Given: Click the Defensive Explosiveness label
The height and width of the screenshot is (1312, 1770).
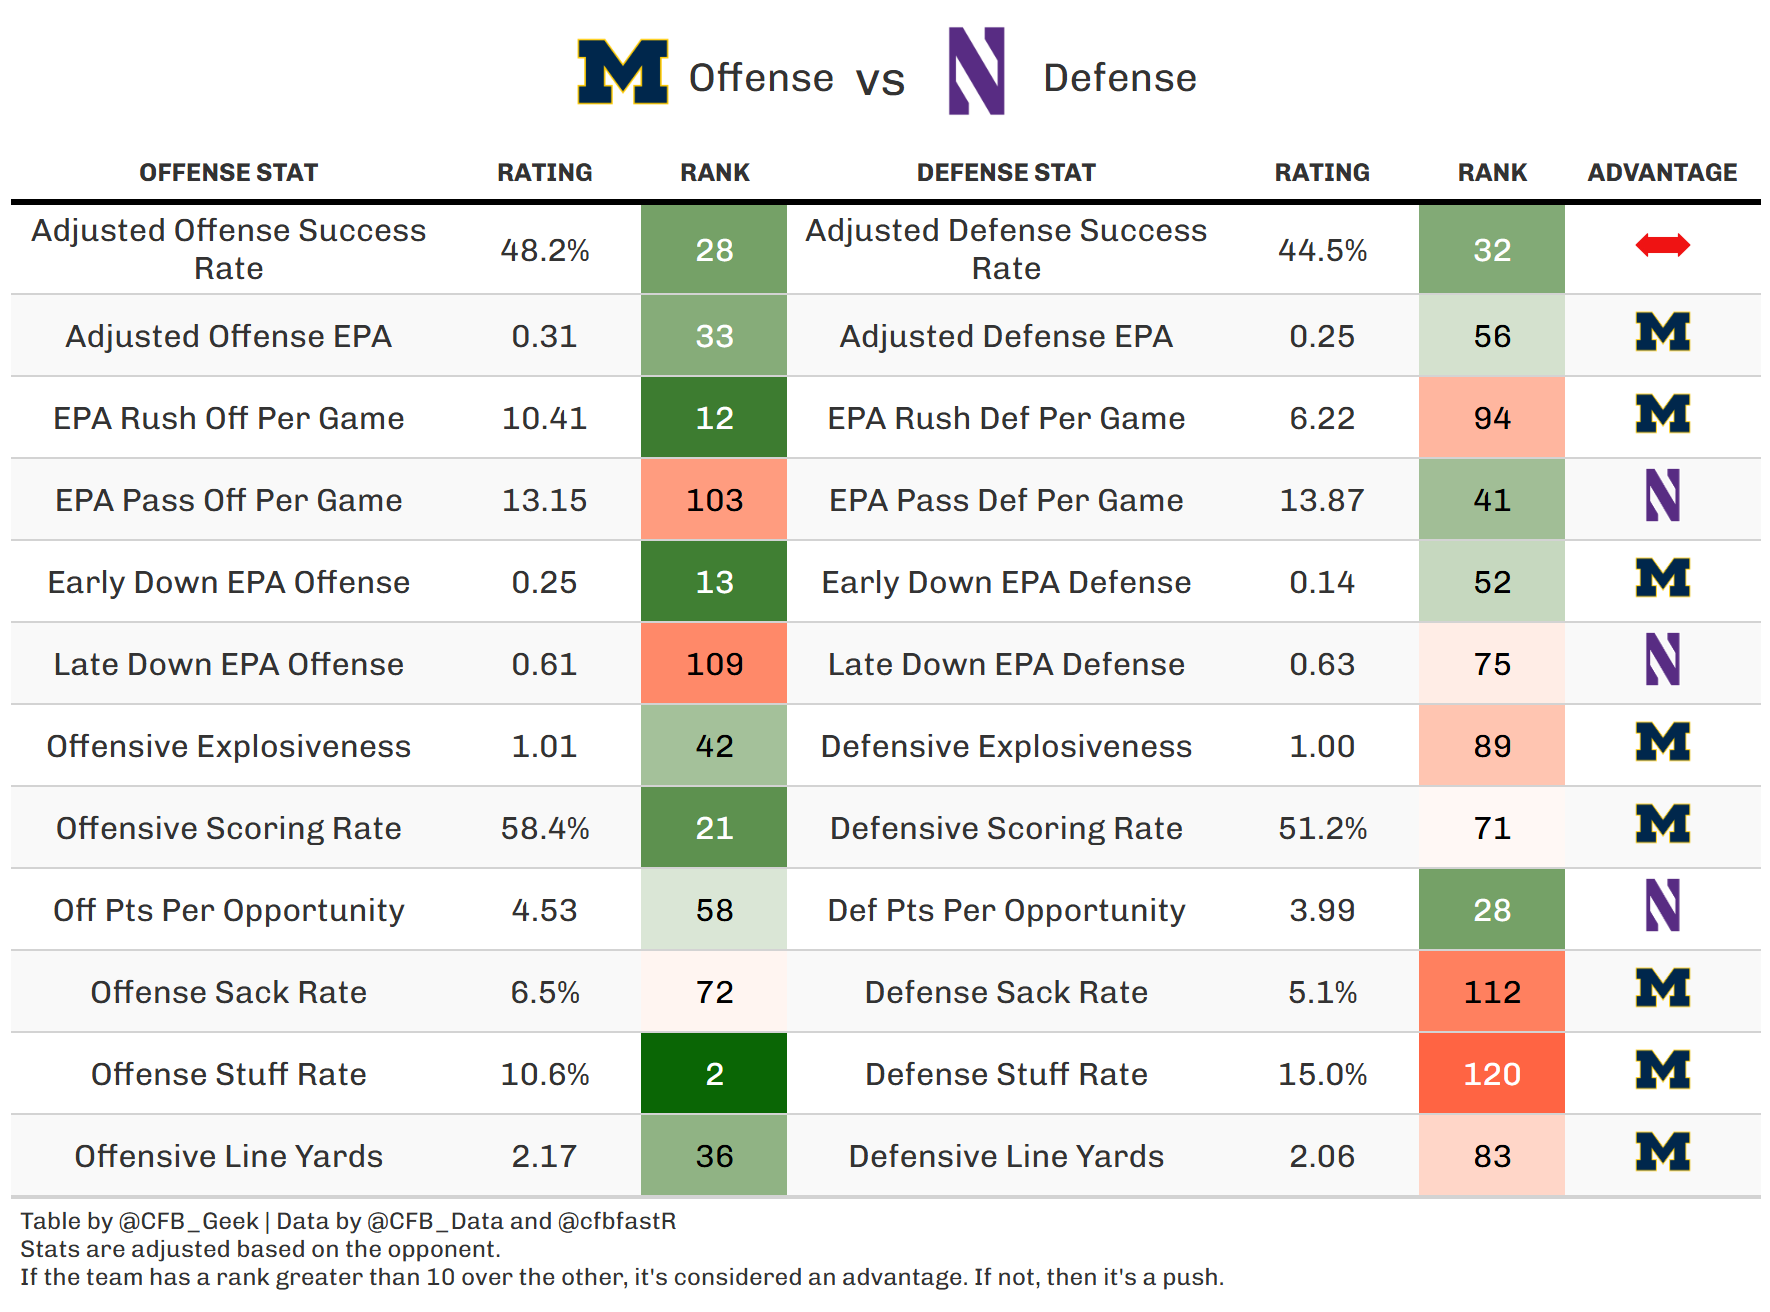Looking at the screenshot, I should 1006,746.
